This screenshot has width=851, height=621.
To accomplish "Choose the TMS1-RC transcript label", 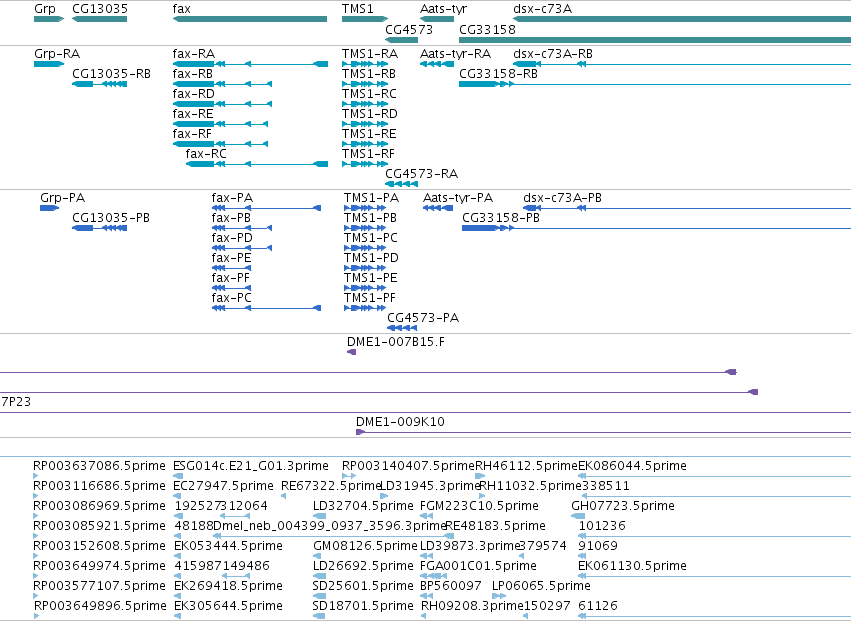I will click(369, 94).
